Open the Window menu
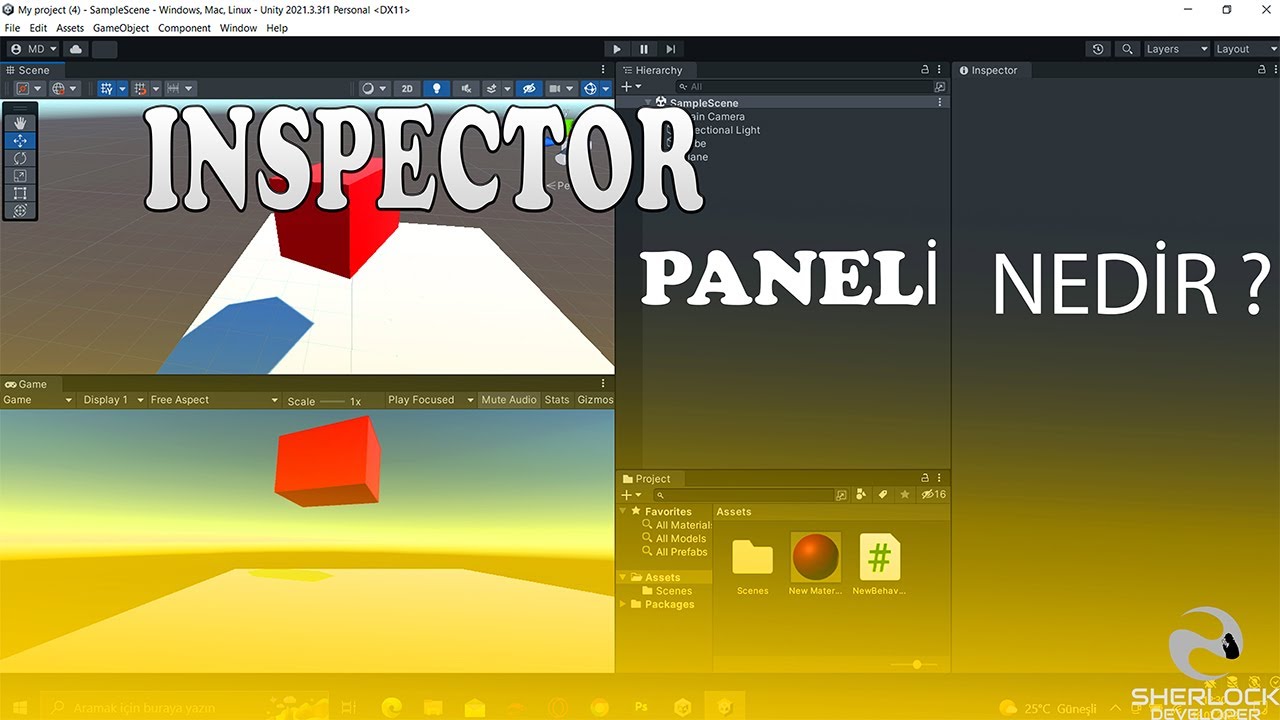The height and width of the screenshot is (720, 1280). tap(238, 28)
